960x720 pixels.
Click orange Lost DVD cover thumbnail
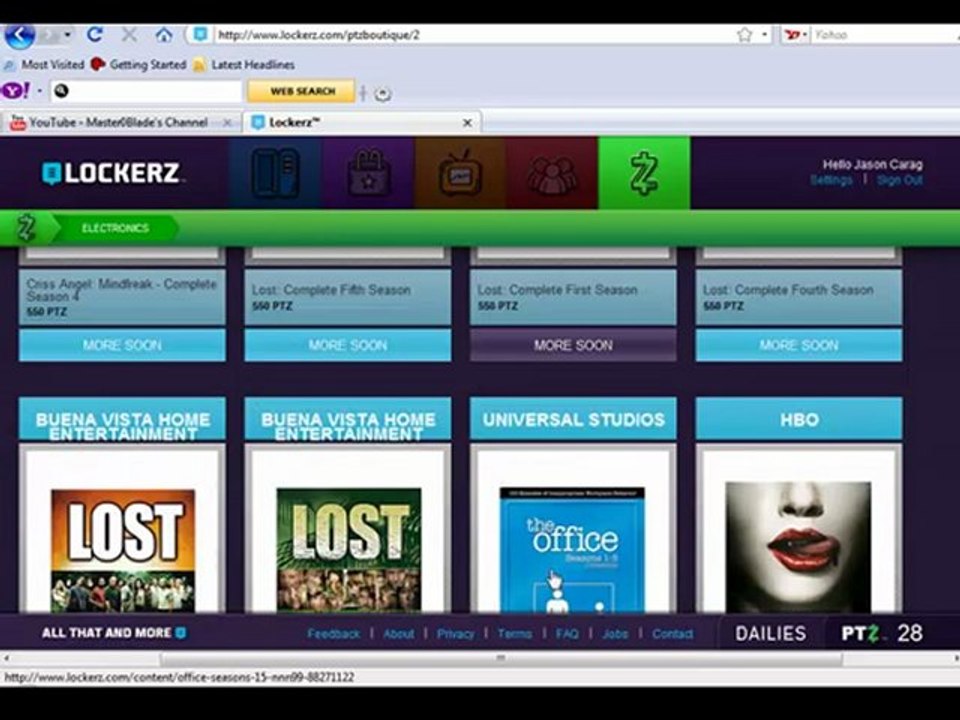tap(122, 550)
